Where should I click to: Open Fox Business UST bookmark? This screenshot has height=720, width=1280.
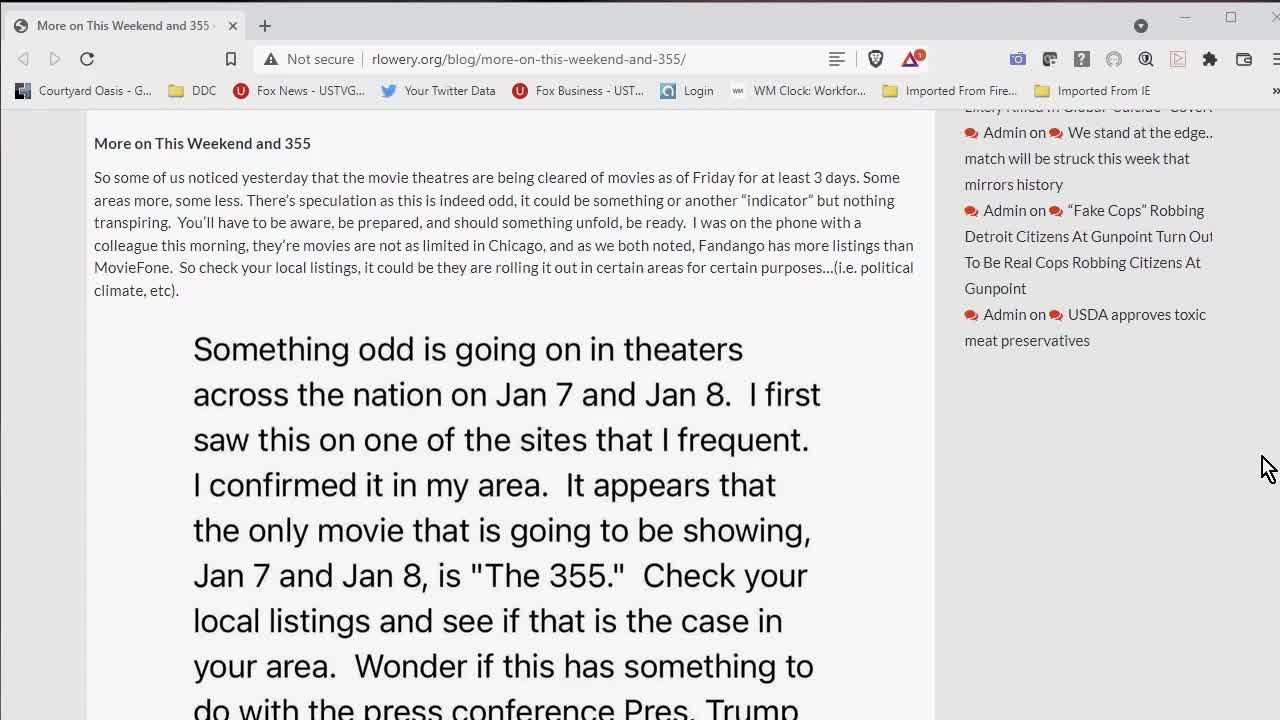(x=578, y=90)
